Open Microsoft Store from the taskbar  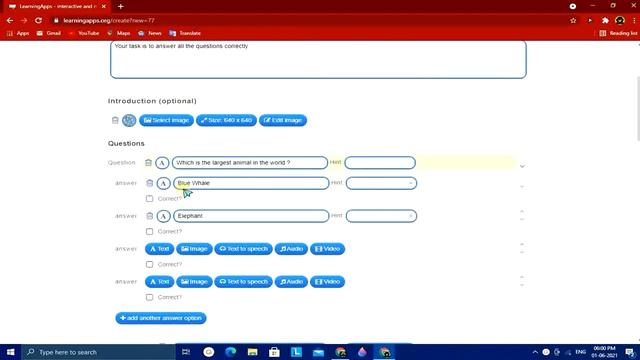tap(274, 352)
